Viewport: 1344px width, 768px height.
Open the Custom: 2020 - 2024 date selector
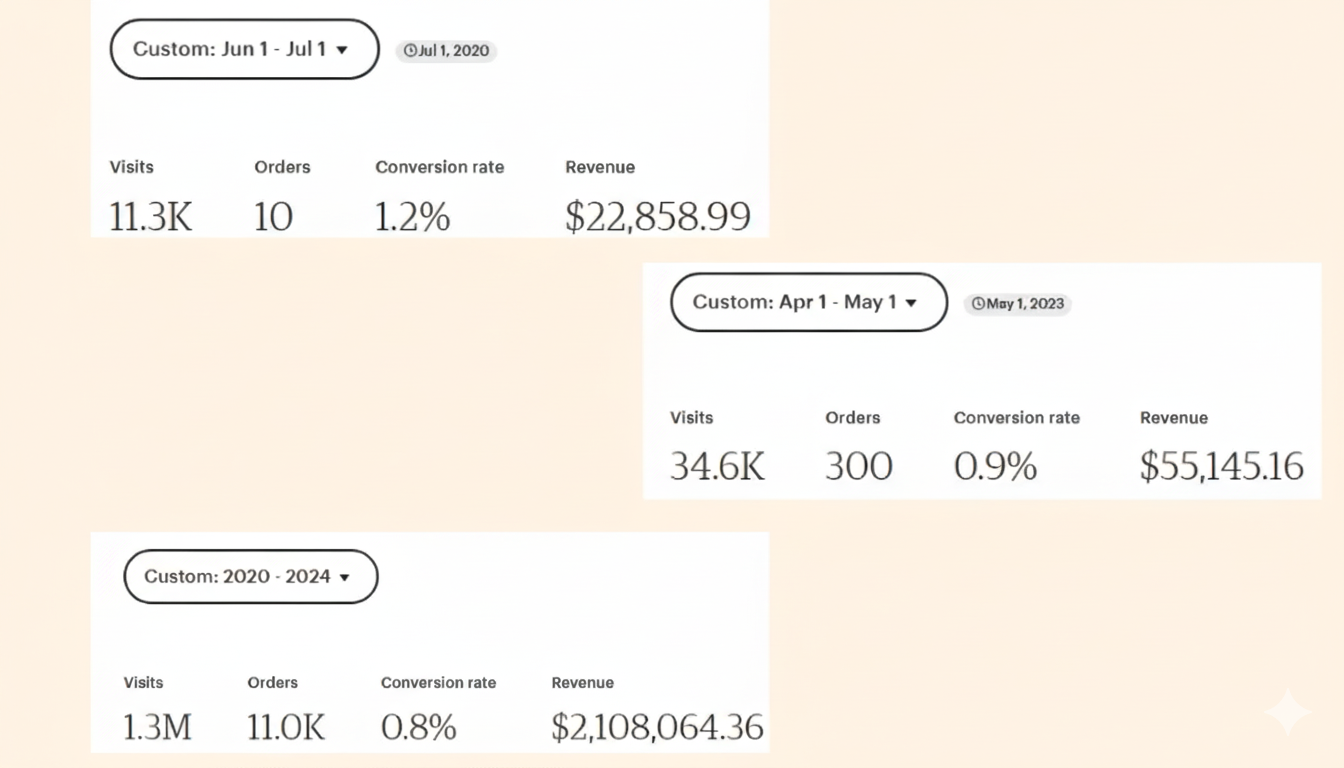250,576
